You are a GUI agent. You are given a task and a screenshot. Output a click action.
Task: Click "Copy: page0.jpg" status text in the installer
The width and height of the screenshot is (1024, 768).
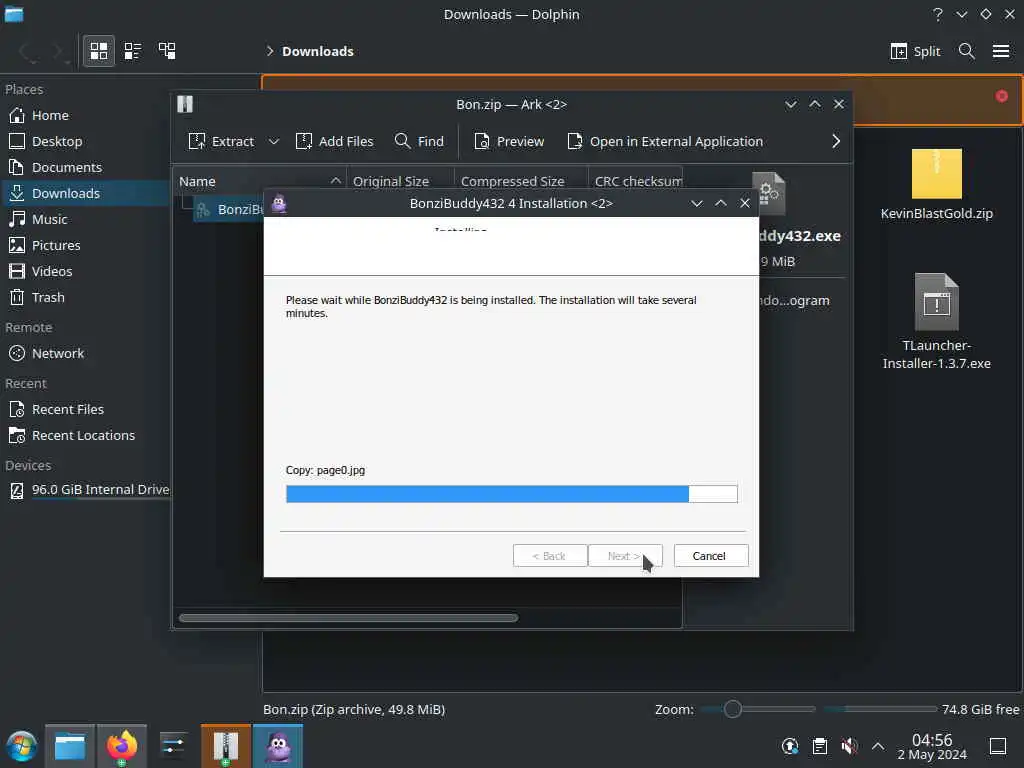click(x=325, y=470)
